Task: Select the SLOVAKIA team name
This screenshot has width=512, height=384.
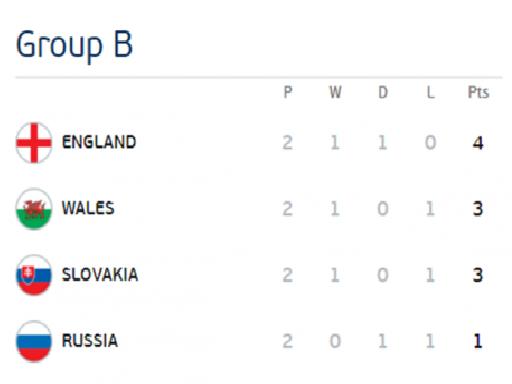Action: pos(100,275)
